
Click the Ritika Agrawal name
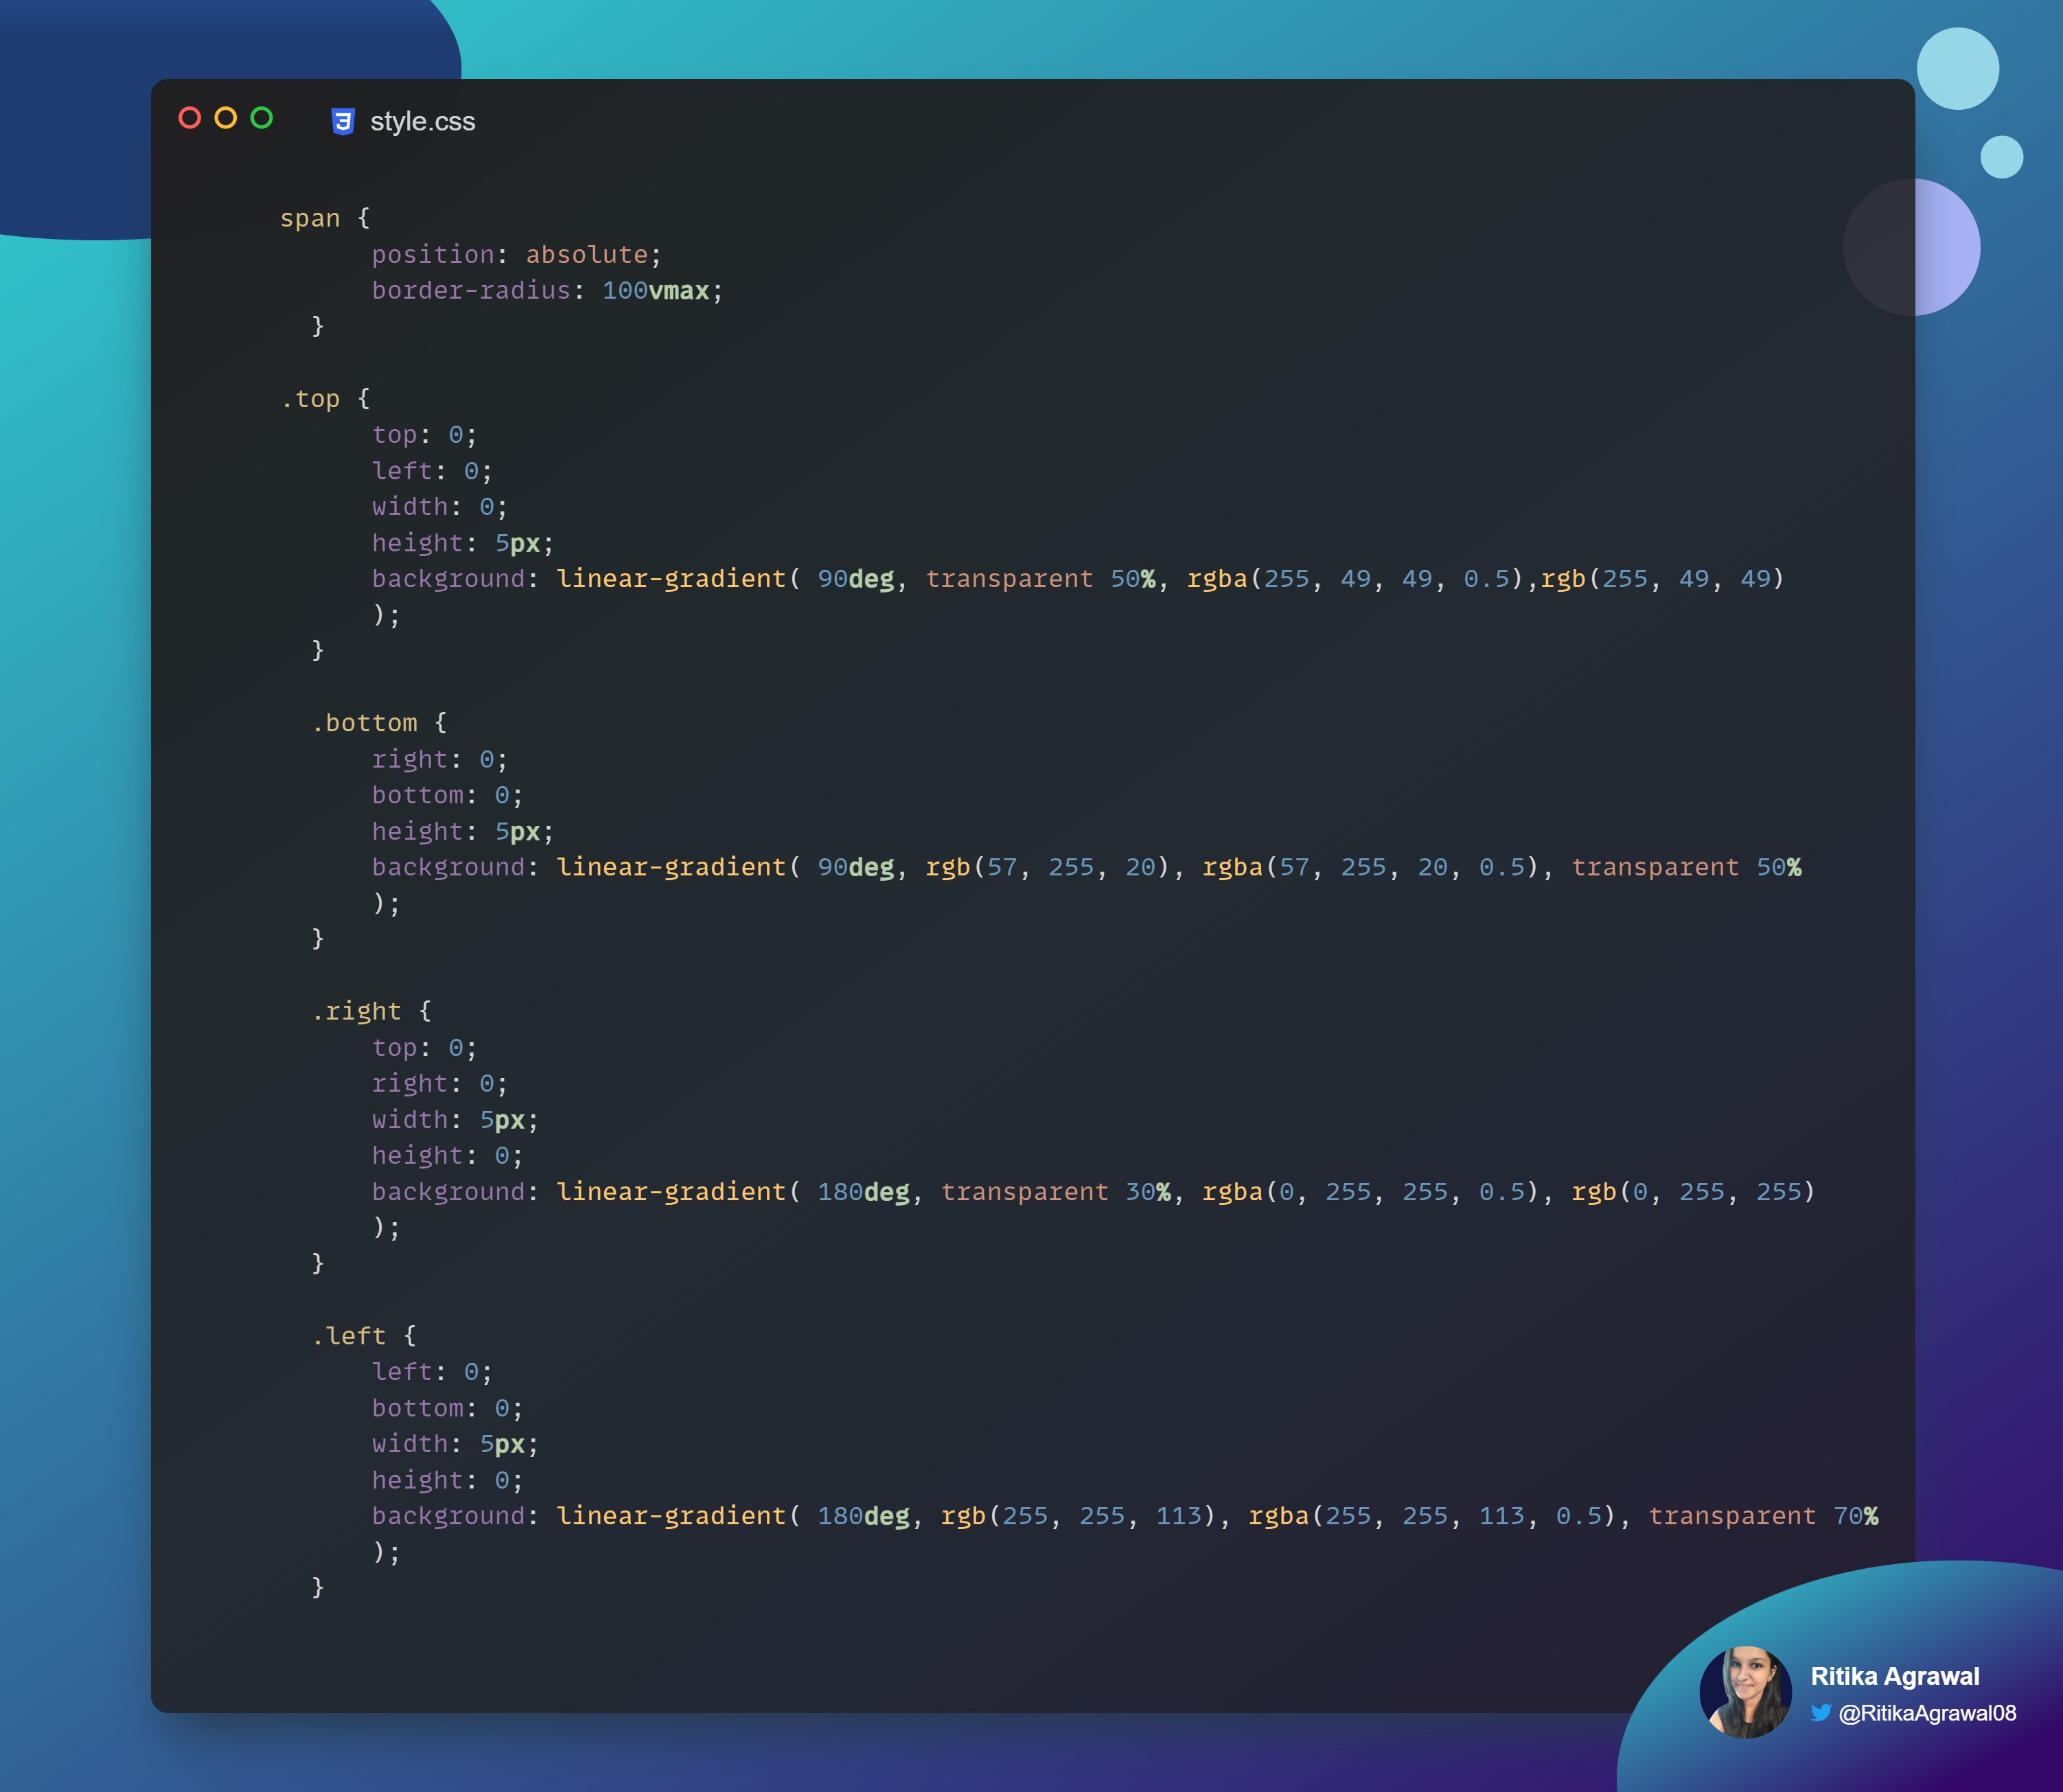[1895, 1676]
